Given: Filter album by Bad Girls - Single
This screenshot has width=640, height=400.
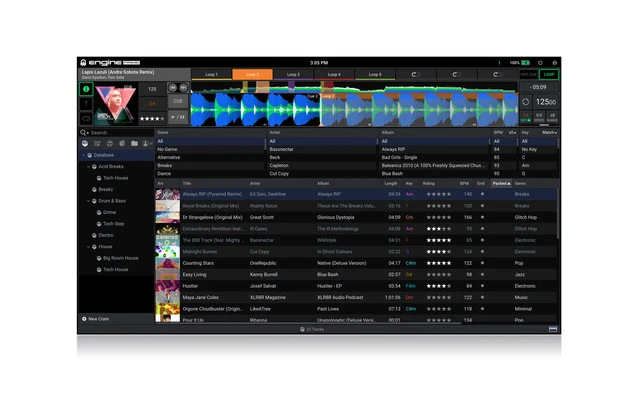Looking at the screenshot, I should [x=434, y=157].
